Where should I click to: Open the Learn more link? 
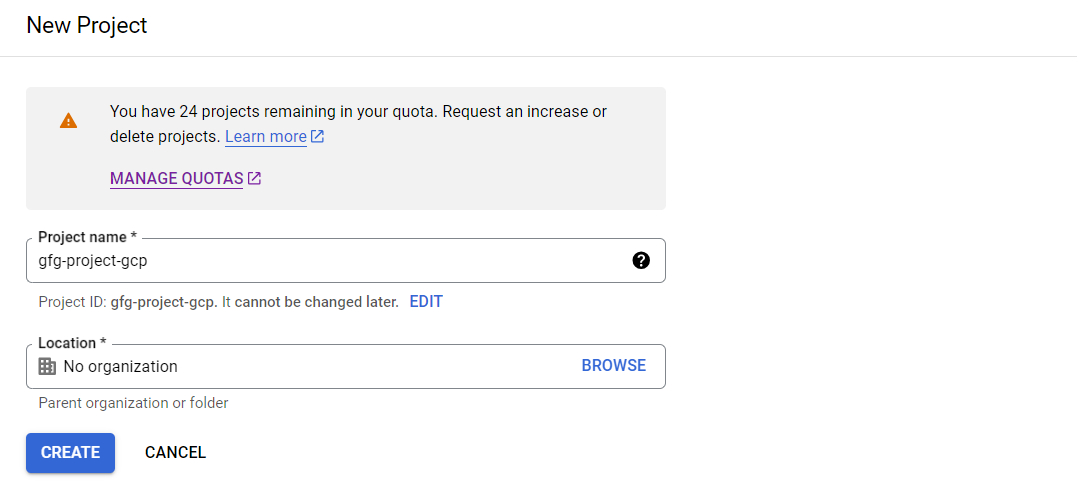265,137
